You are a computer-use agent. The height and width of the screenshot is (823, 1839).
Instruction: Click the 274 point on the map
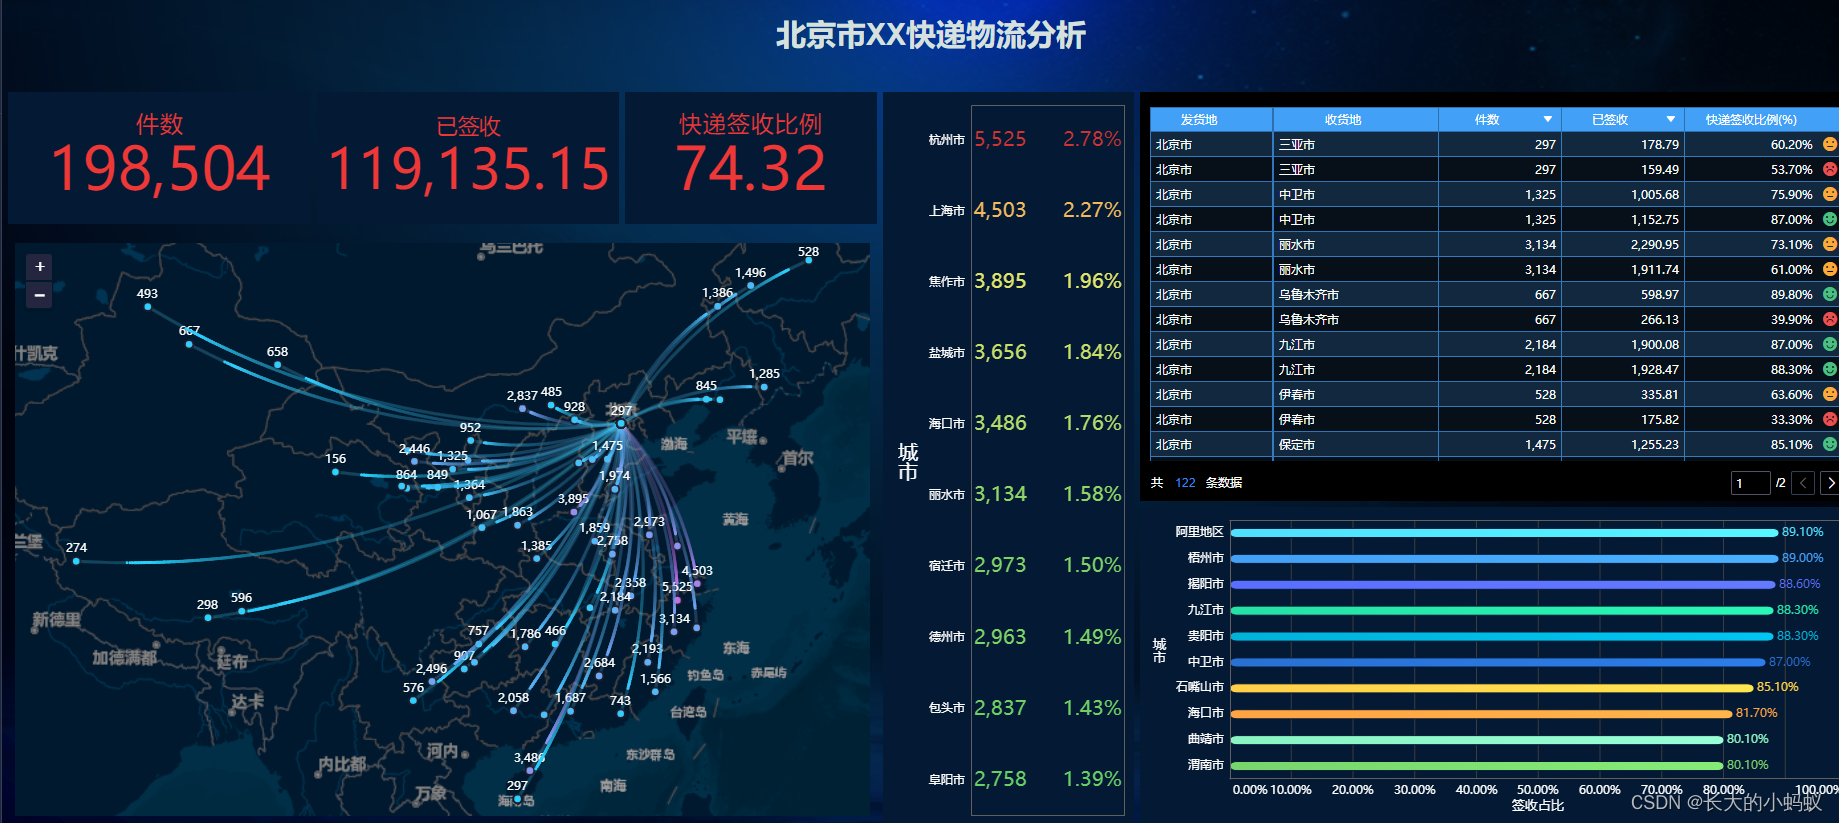[x=76, y=561]
